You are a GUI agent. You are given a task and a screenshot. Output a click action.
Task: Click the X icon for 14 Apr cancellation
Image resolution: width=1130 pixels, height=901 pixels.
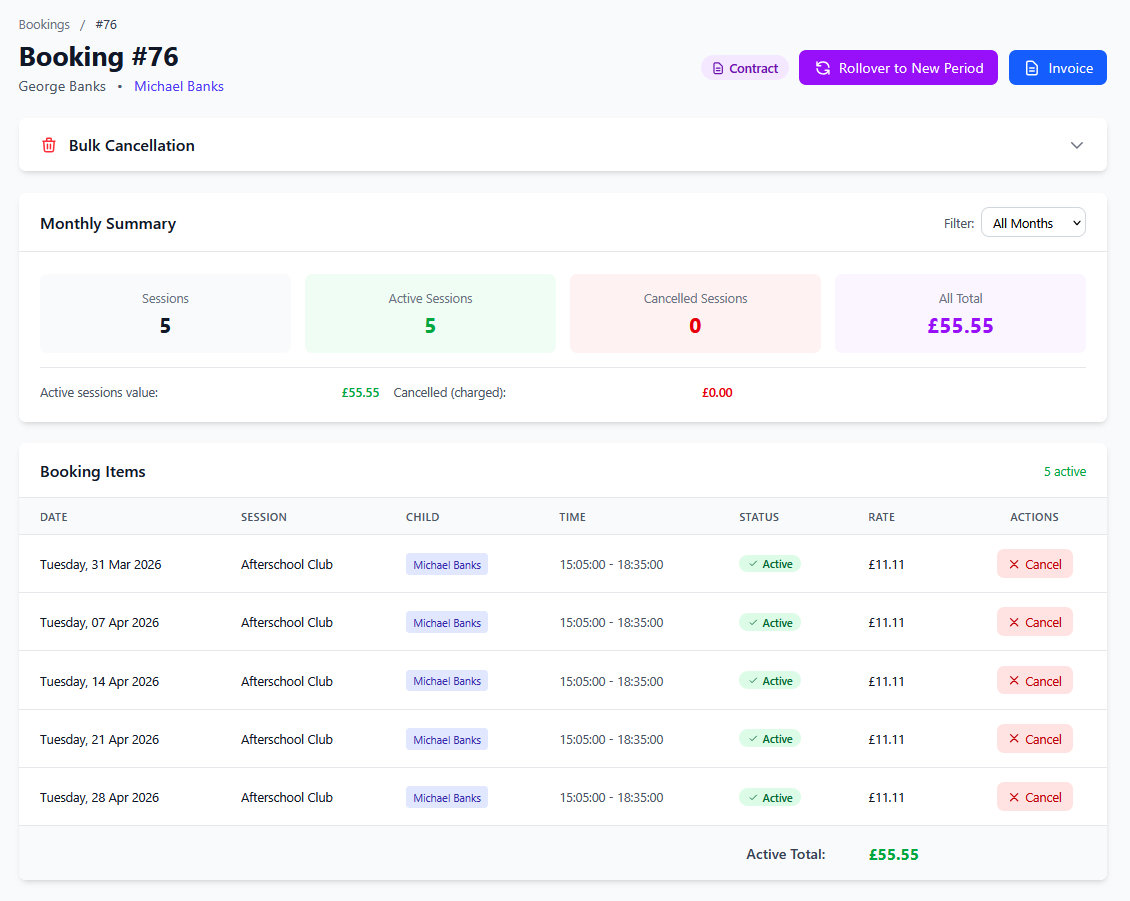point(1014,681)
